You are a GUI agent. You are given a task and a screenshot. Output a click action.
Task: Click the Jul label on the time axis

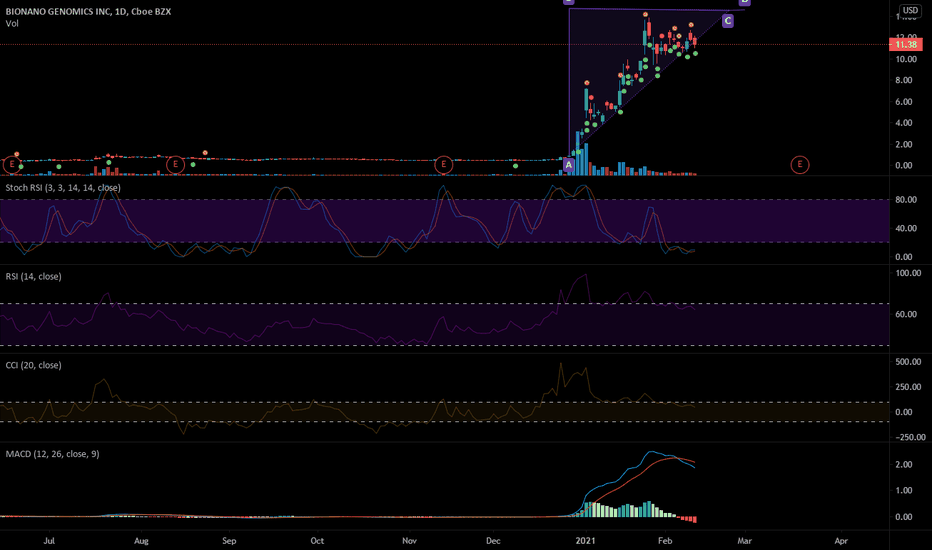49,540
